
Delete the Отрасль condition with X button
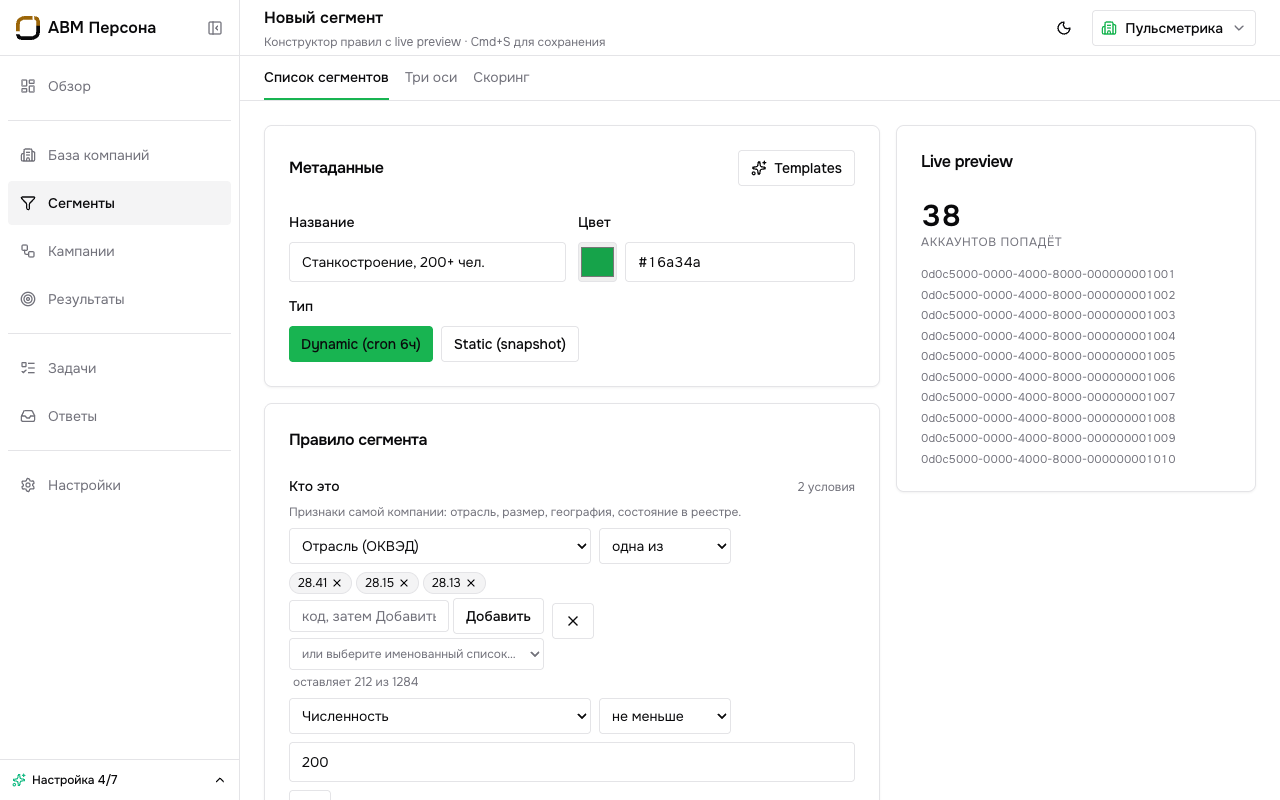click(x=573, y=621)
